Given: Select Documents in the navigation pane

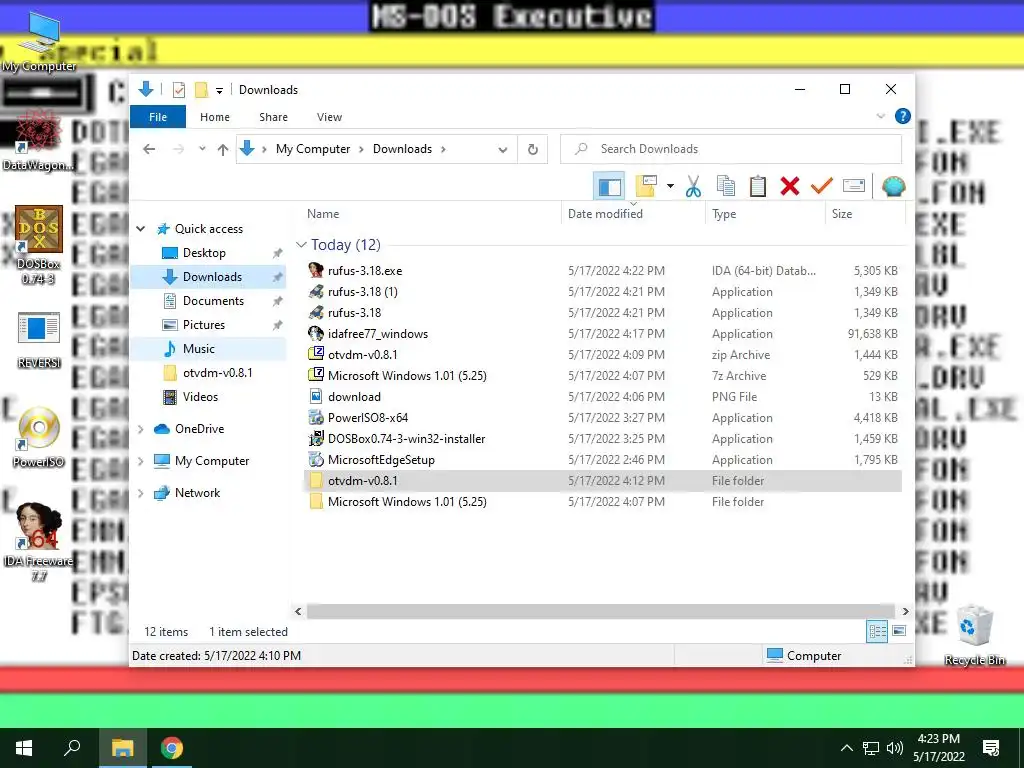Looking at the screenshot, I should (213, 301).
